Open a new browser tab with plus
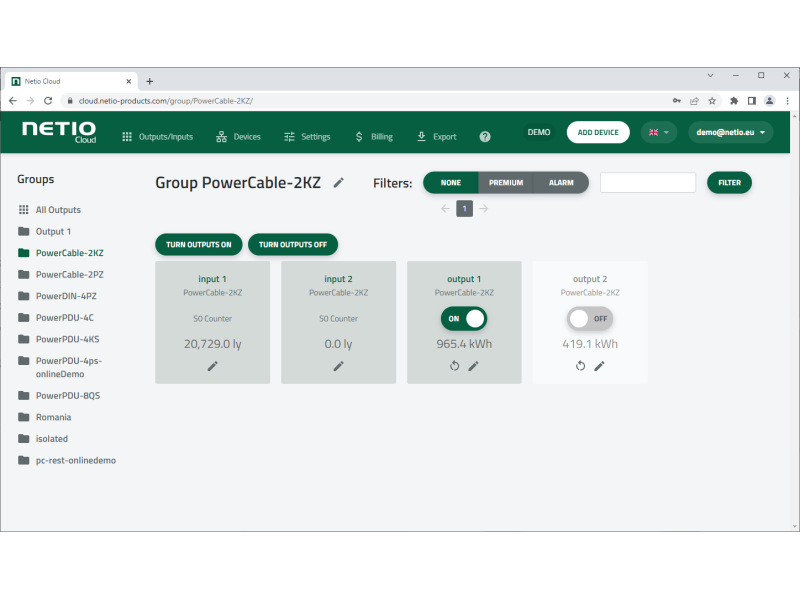This screenshot has height=600, width=800. point(149,81)
